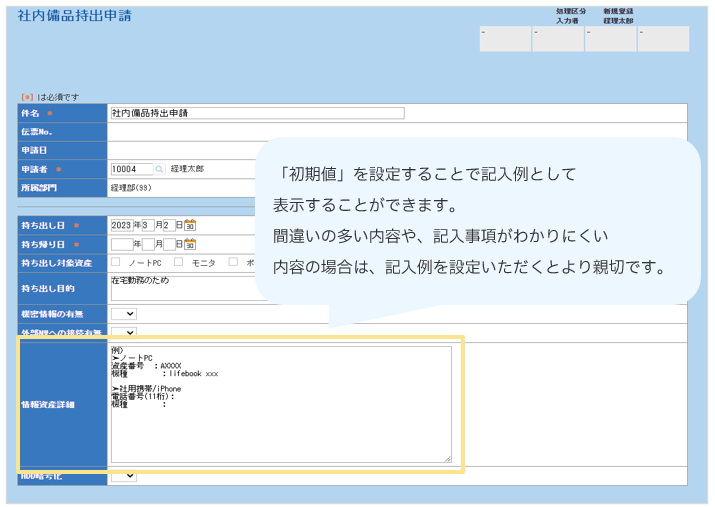Open the 持ち帰り日 calendar picker

coord(190,244)
